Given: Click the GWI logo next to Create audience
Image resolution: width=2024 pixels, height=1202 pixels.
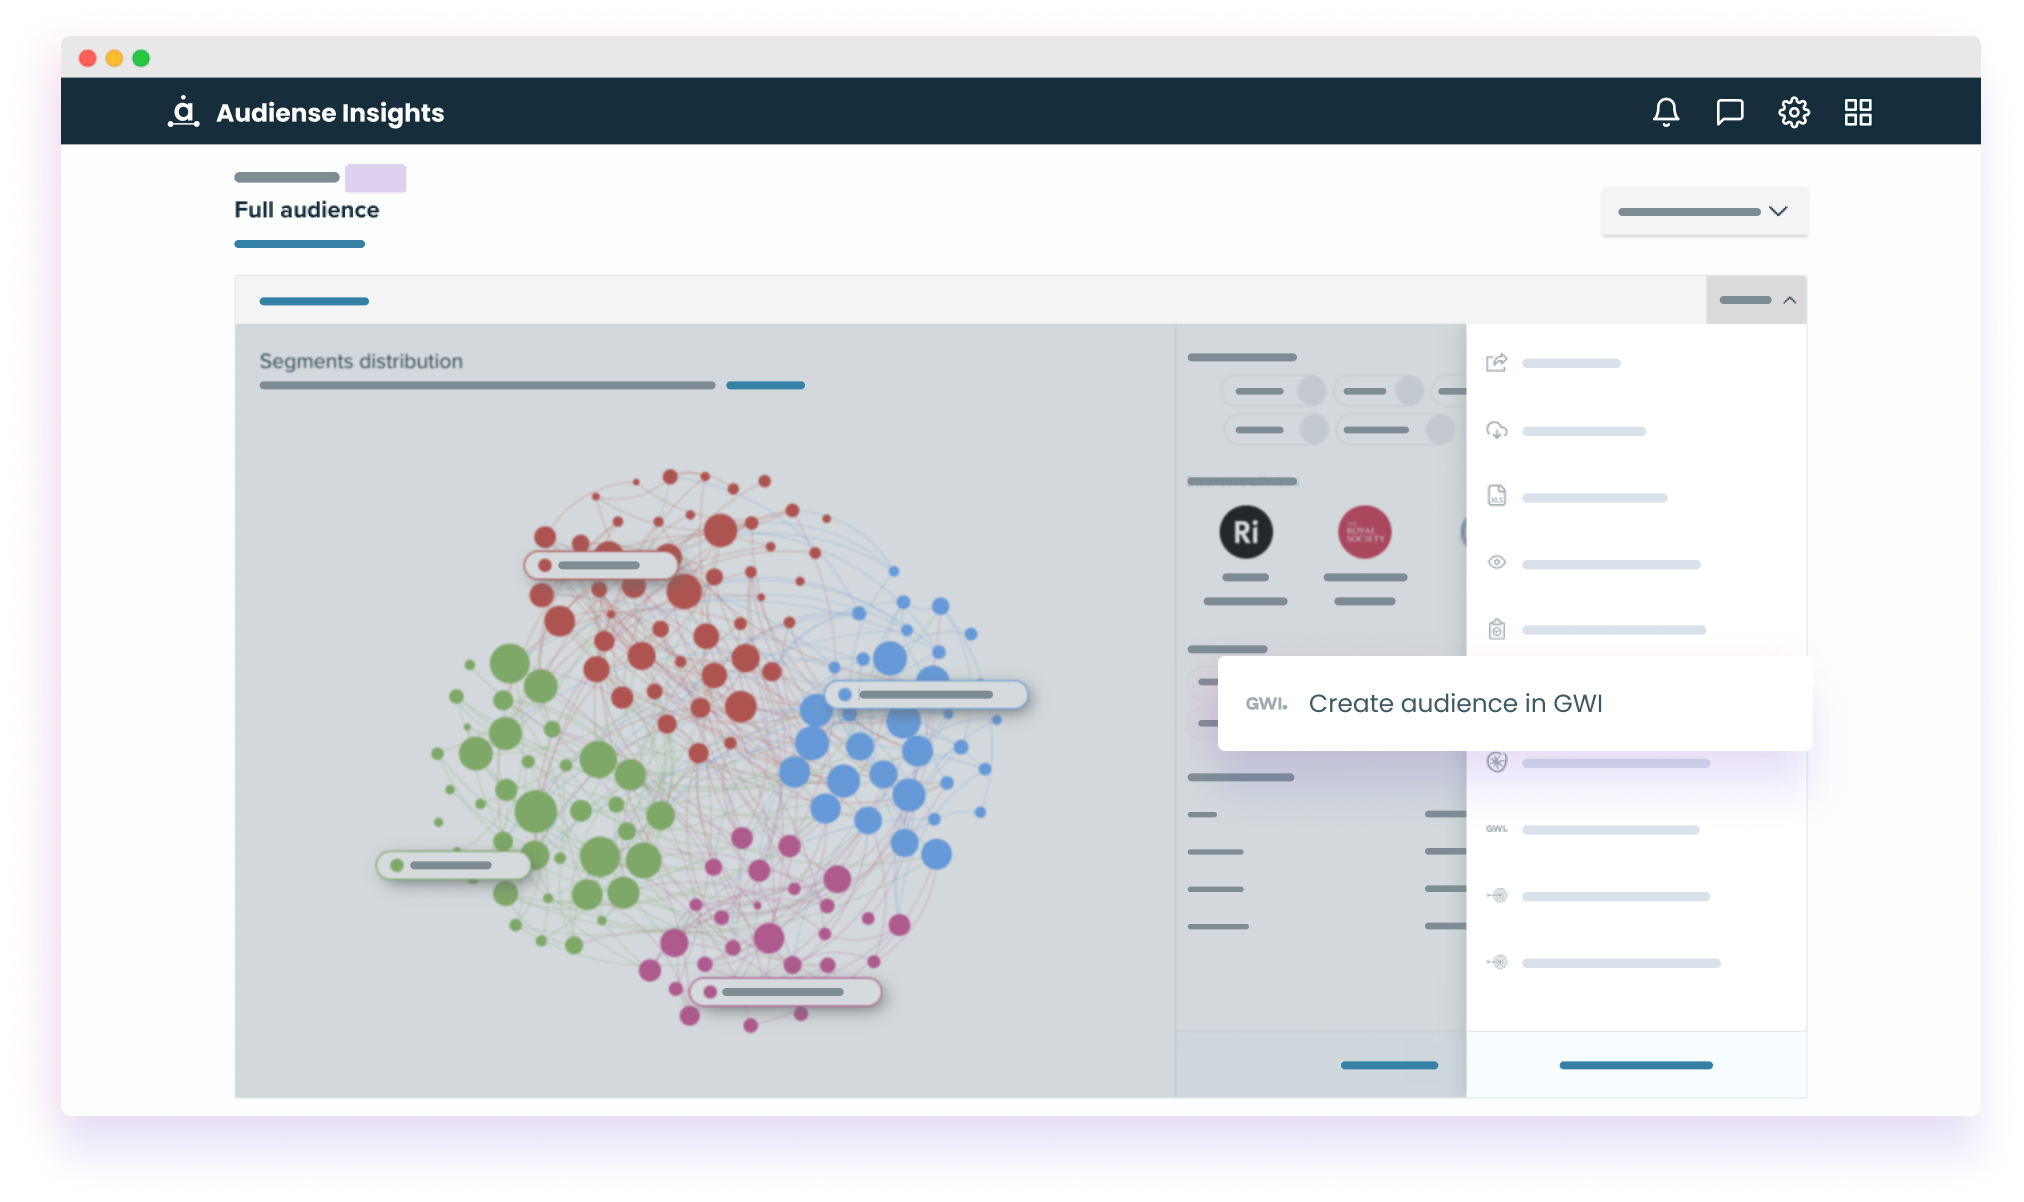Looking at the screenshot, I should click(x=1266, y=703).
